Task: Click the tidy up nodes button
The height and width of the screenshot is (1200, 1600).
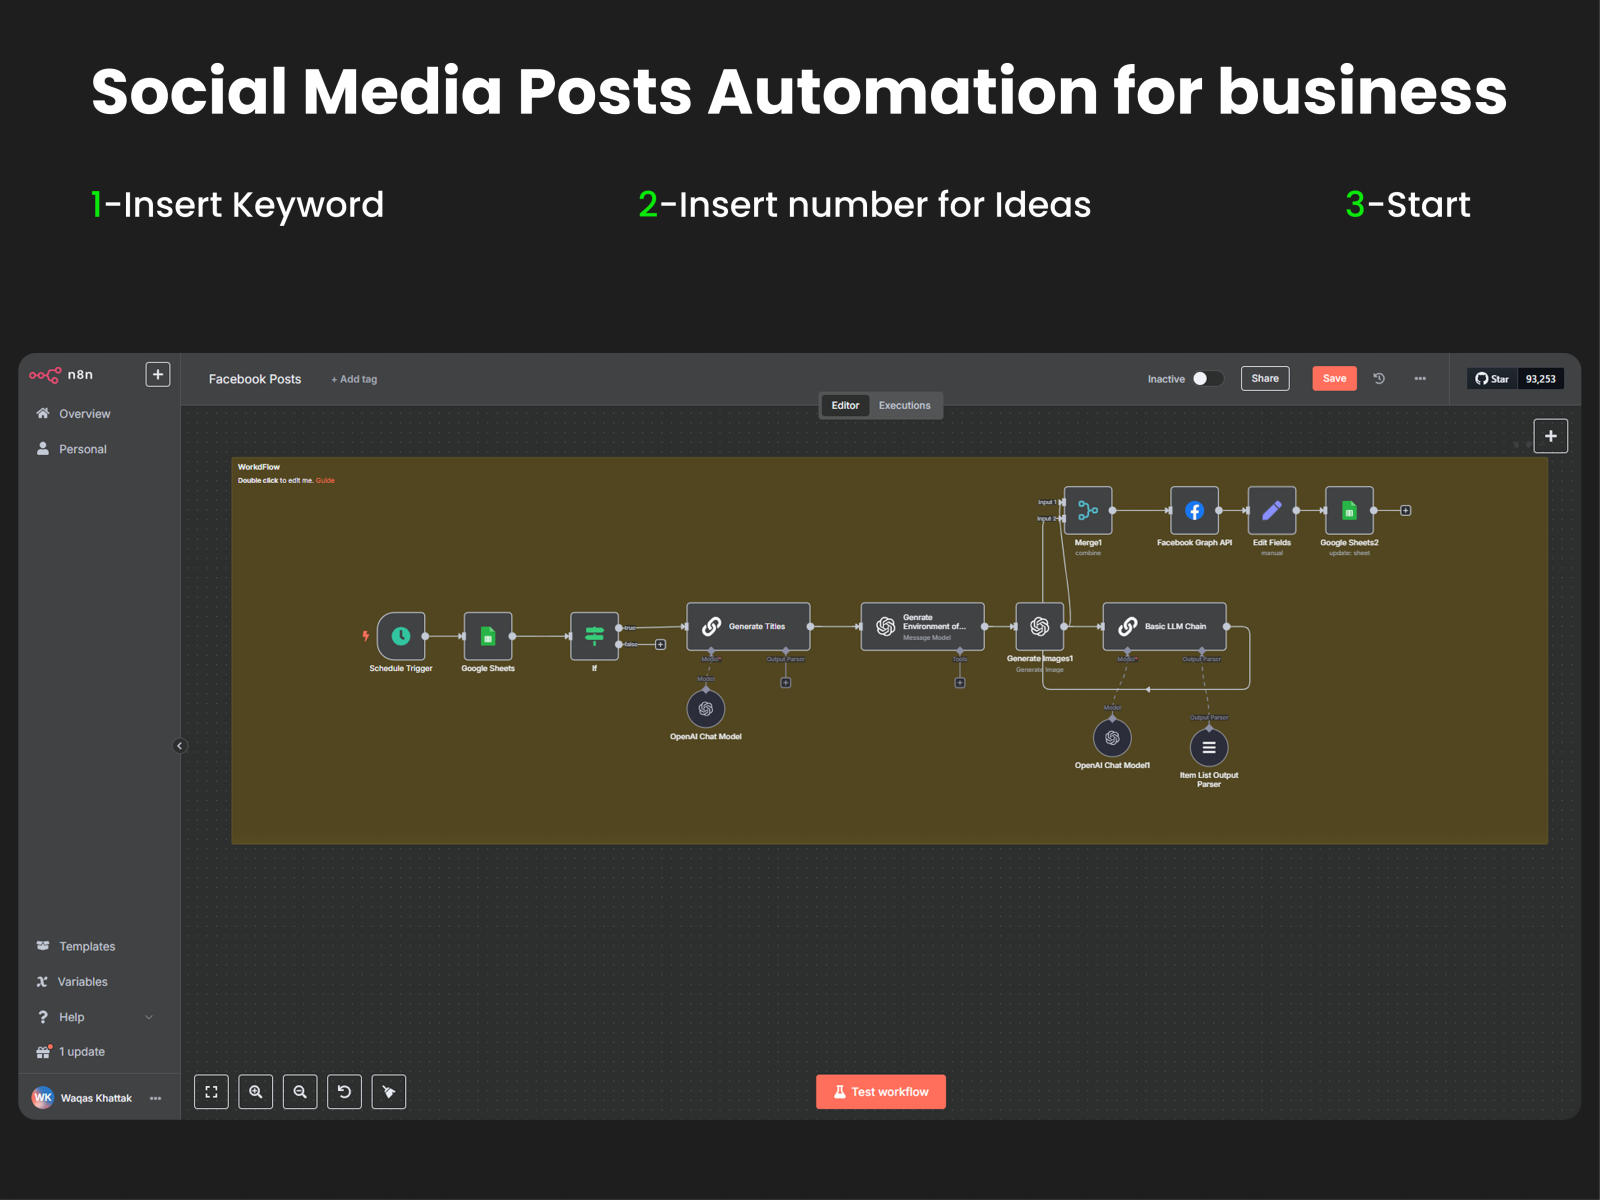Action: pyautogui.click(x=389, y=1092)
